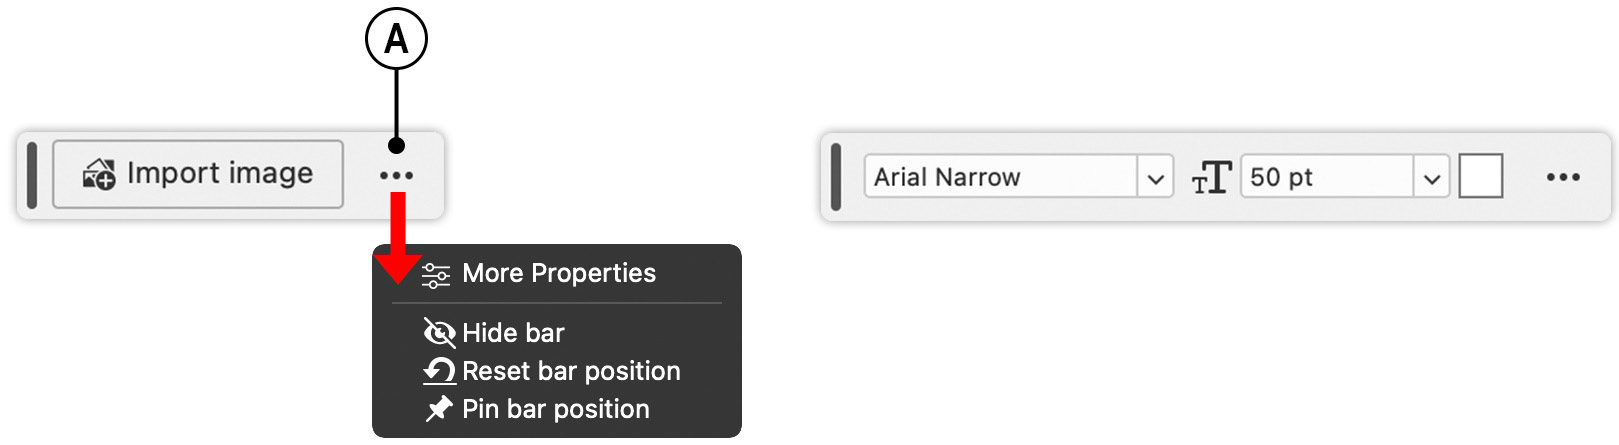Click the Import image button
The height and width of the screenshot is (445, 1619).
pyautogui.click(x=198, y=174)
